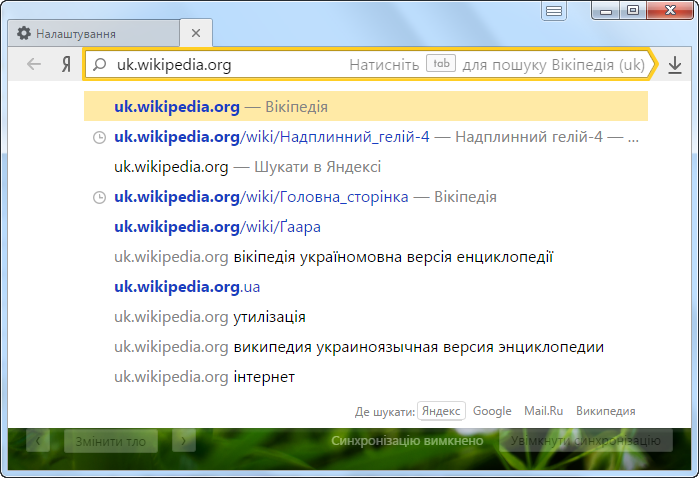699x478 pixels.
Task: Choose Википедия as search engine
Action: pos(605,411)
